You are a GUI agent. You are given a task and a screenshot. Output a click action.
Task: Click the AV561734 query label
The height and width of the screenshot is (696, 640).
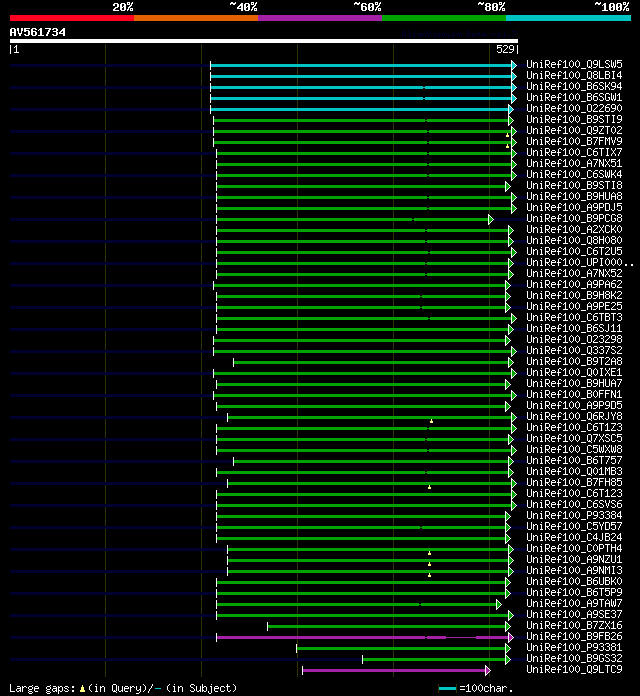[38, 32]
